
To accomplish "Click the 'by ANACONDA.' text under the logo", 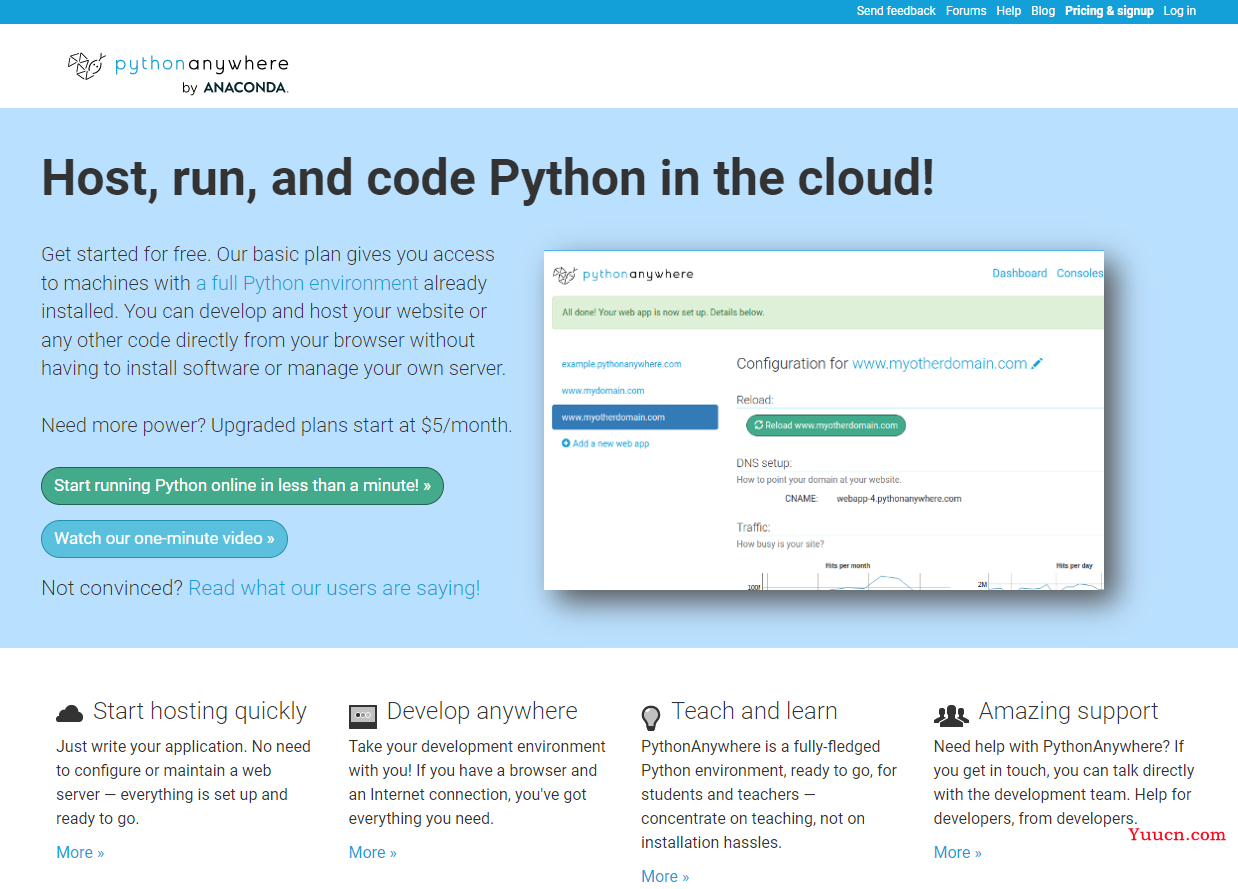I will (235, 88).
